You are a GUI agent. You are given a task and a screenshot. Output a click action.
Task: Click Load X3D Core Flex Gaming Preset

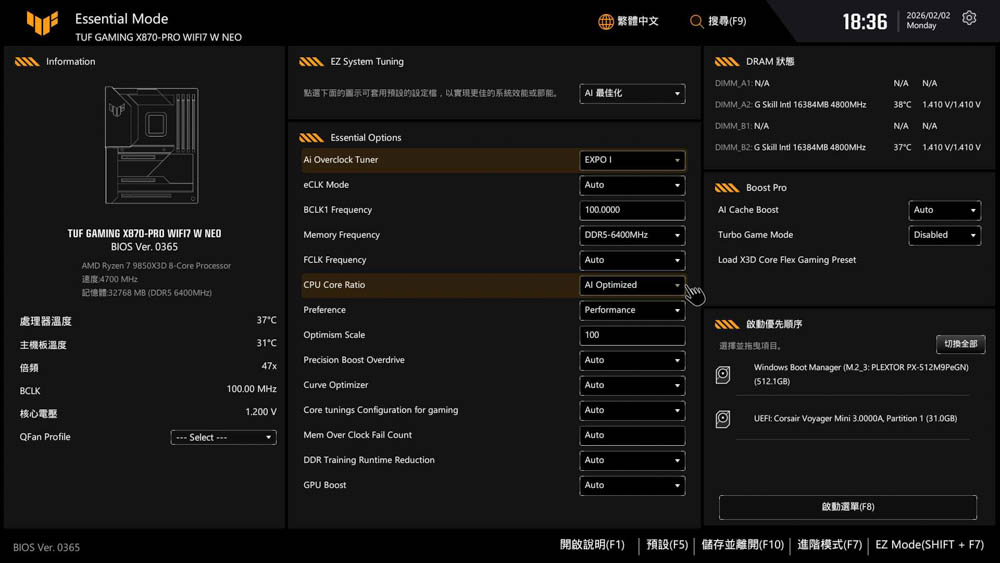point(786,260)
